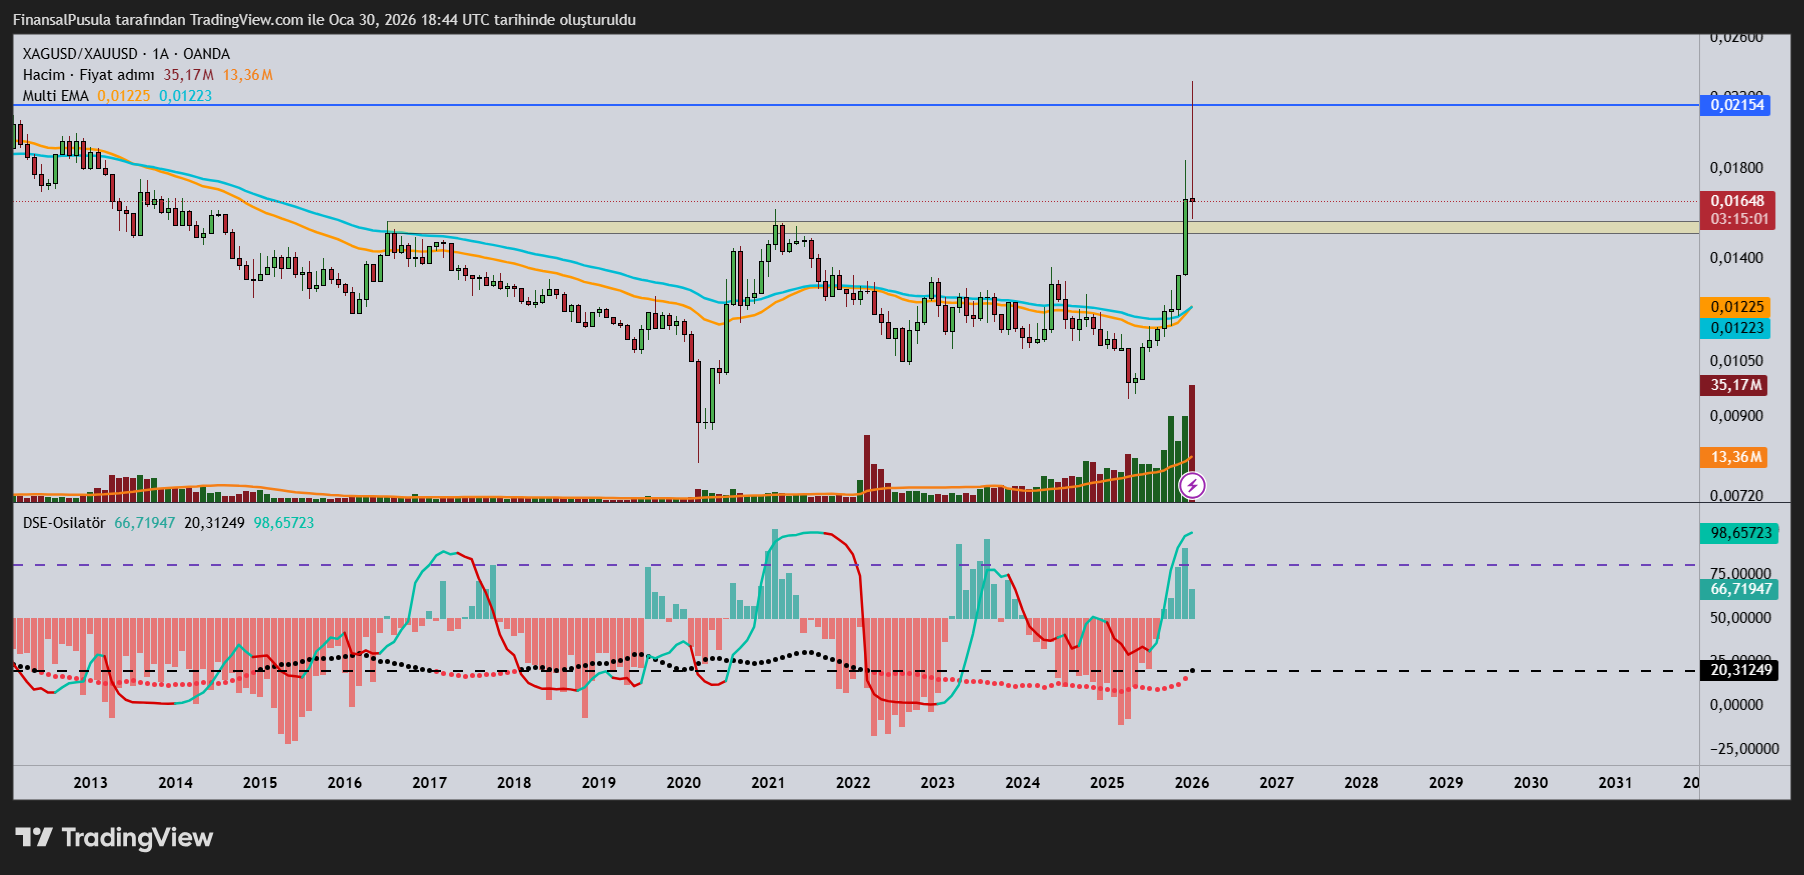This screenshot has height=875, width=1804.
Task: Click the 35,17M value in the Hacim legend
Action: point(189,75)
